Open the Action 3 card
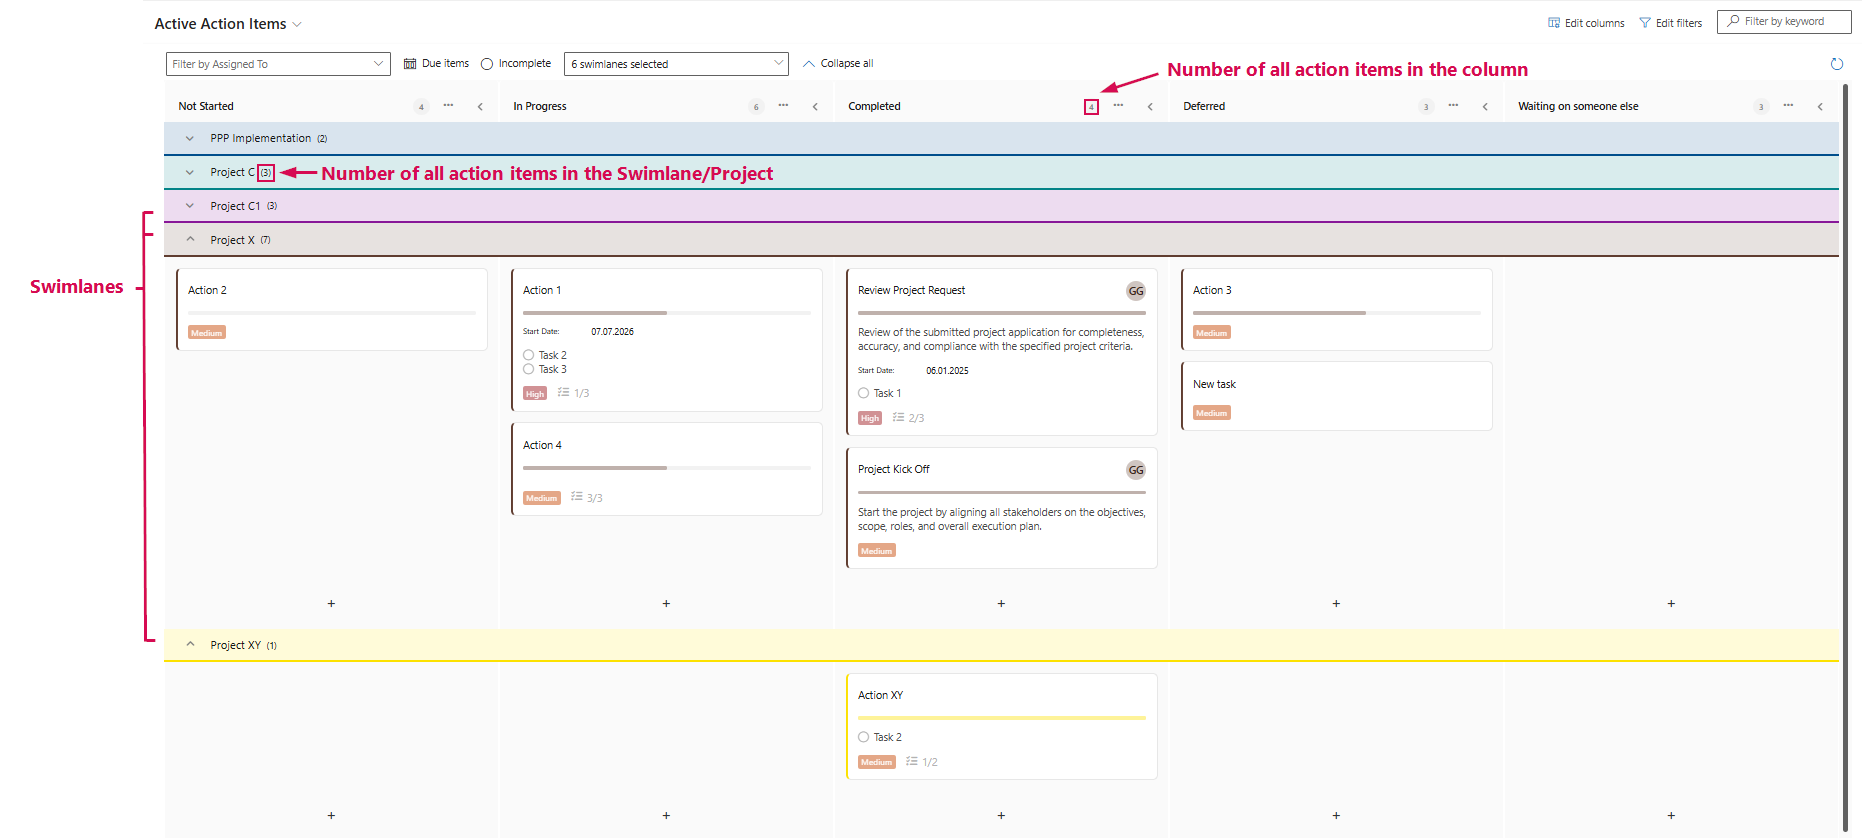 click(1336, 309)
